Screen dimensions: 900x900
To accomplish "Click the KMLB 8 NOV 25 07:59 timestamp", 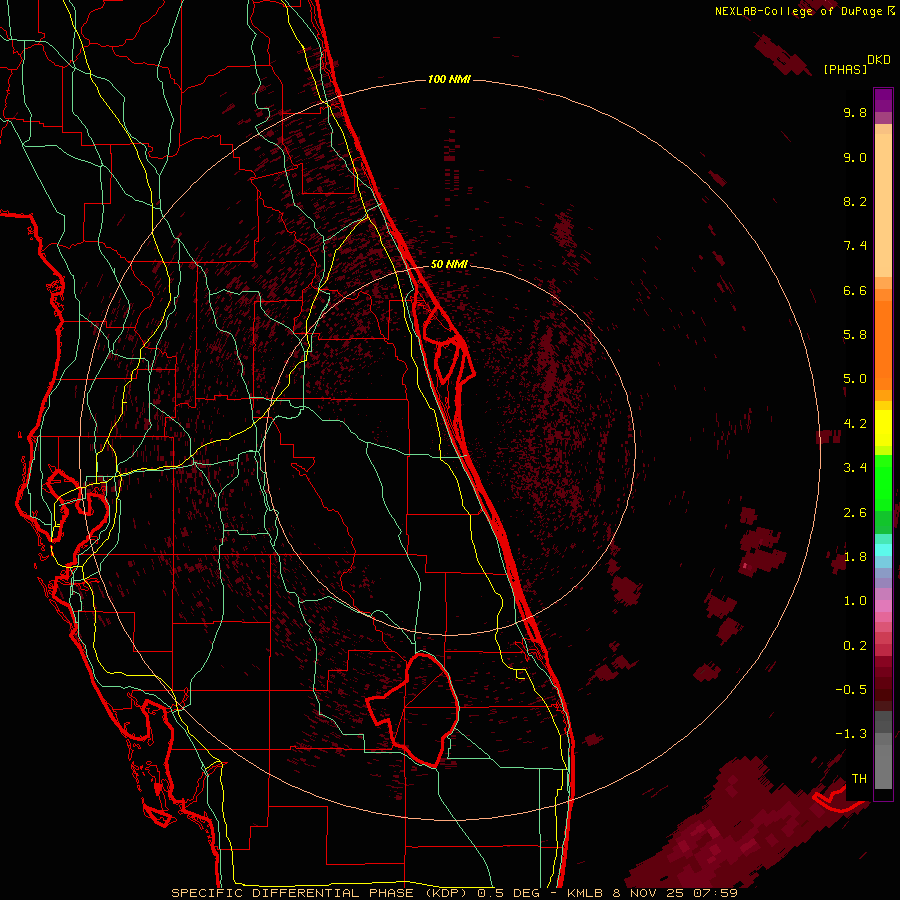I will (652, 893).
